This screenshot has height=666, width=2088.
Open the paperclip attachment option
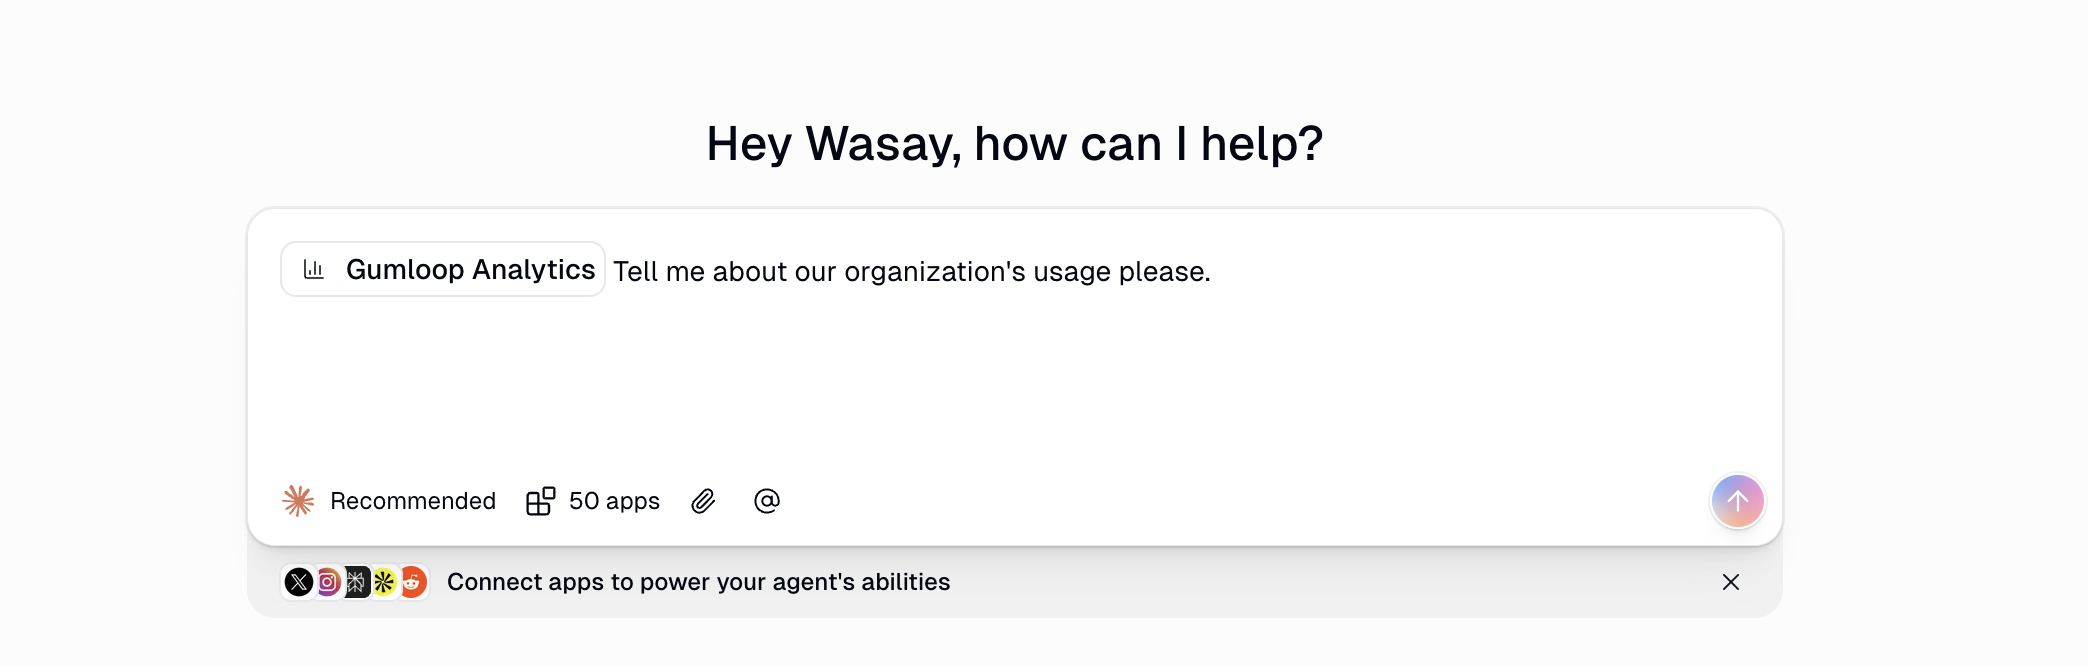click(703, 501)
